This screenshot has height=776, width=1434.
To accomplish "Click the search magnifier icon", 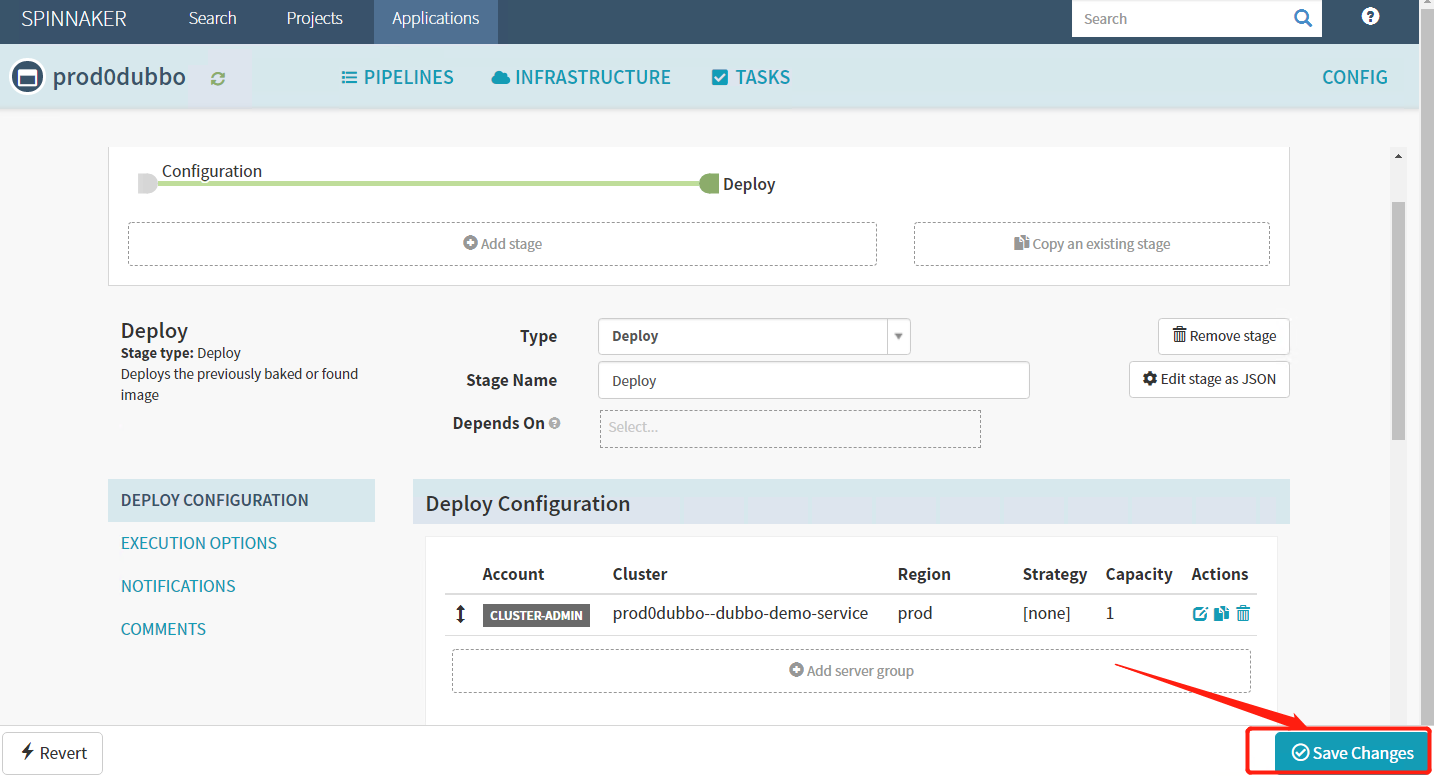I will click(x=1302, y=18).
